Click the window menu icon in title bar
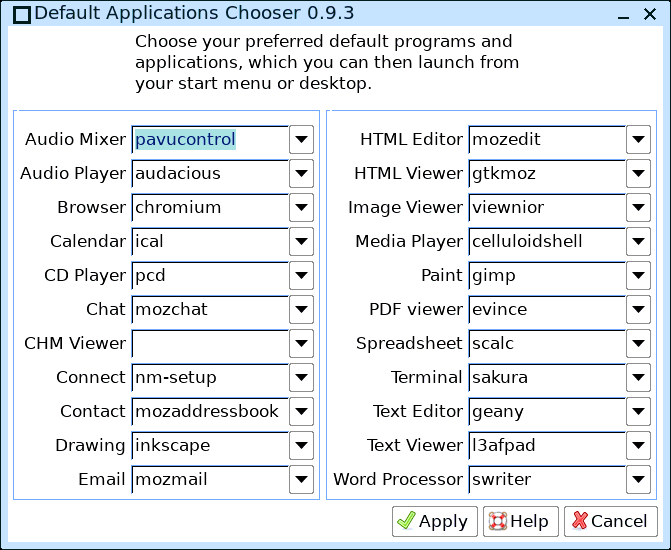Viewport: 671px width, 550px height. coord(21,15)
